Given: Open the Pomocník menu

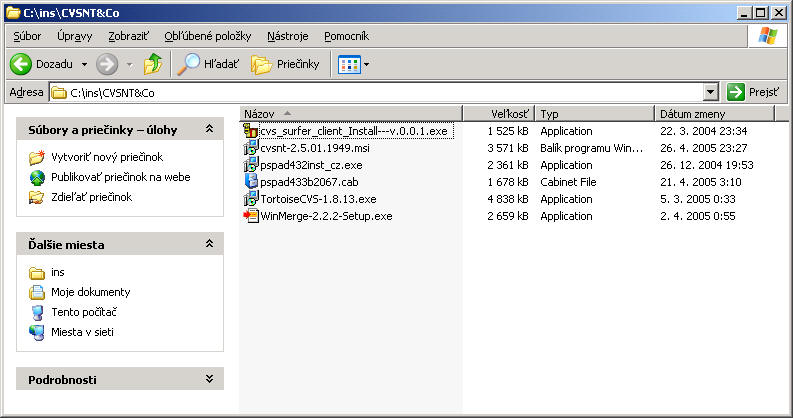Looking at the screenshot, I should (x=346, y=36).
